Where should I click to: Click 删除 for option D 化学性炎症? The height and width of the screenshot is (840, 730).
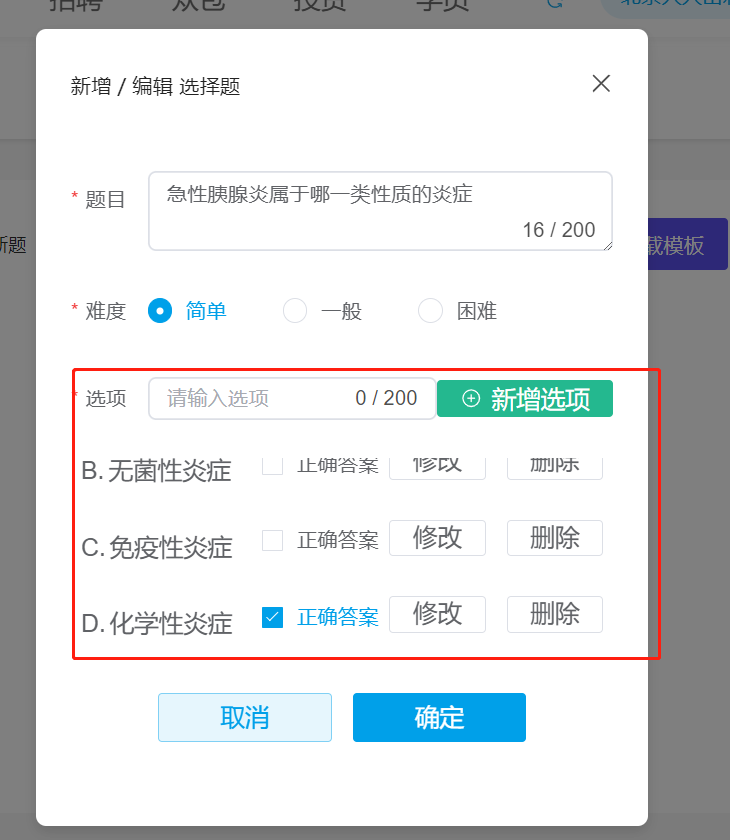pos(555,614)
